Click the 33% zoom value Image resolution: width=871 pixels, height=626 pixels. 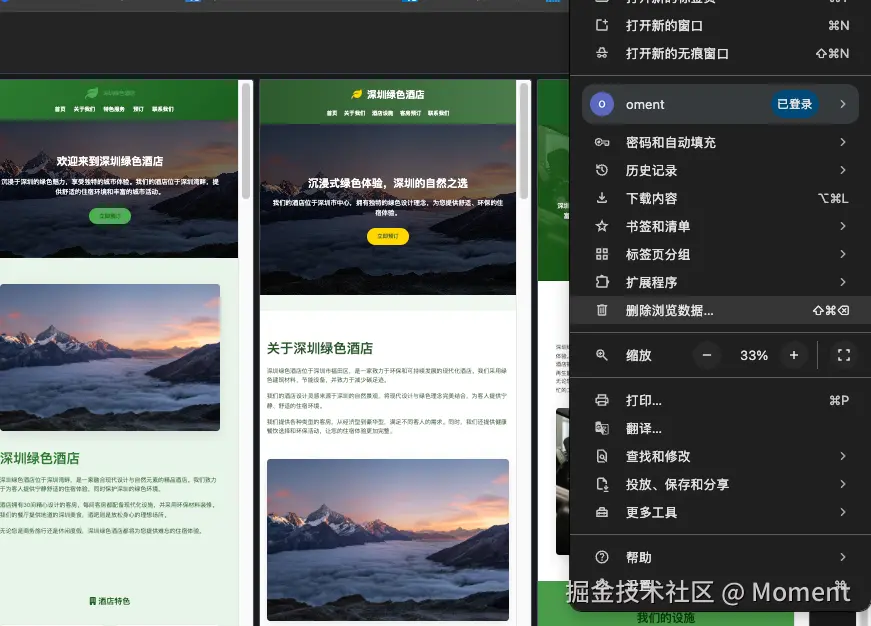(754, 355)
